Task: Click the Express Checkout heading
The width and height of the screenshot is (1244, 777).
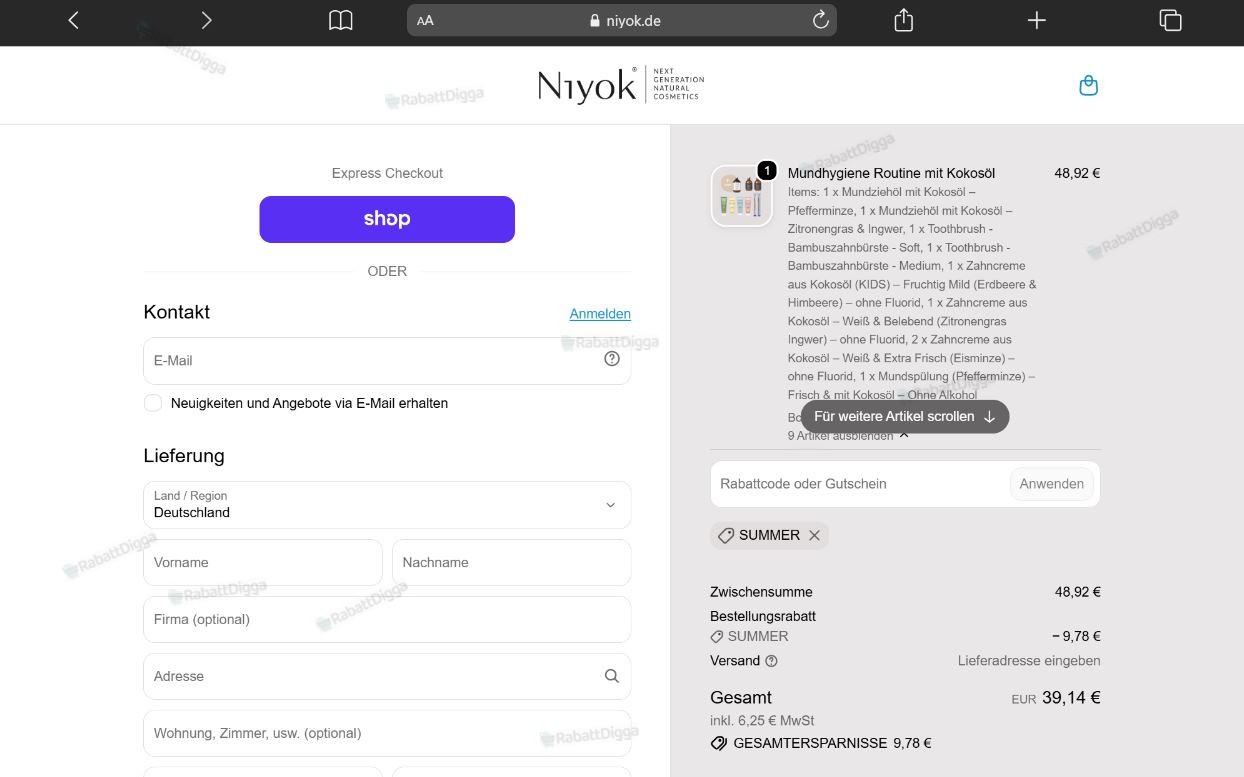Action: 387,173
